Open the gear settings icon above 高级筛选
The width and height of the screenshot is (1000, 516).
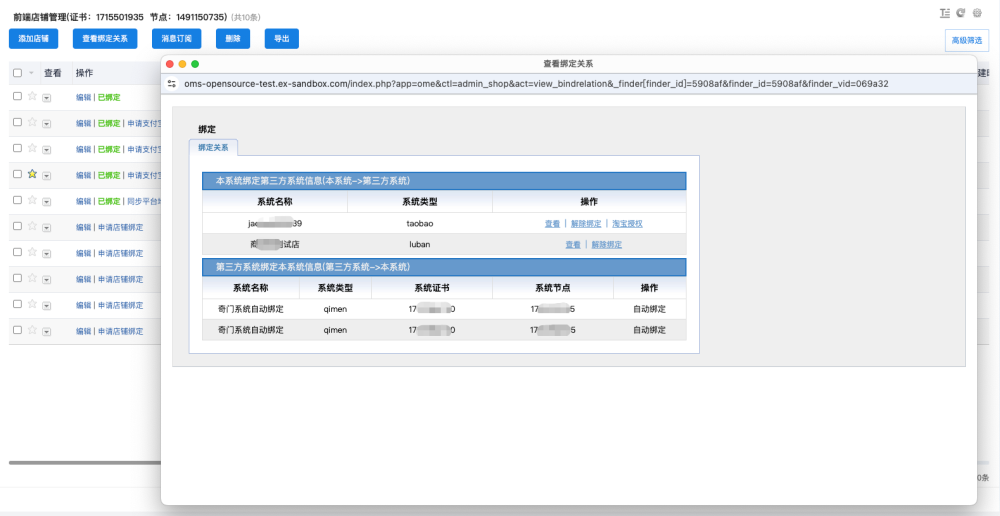pyautogui.click(x=977, y=13)
